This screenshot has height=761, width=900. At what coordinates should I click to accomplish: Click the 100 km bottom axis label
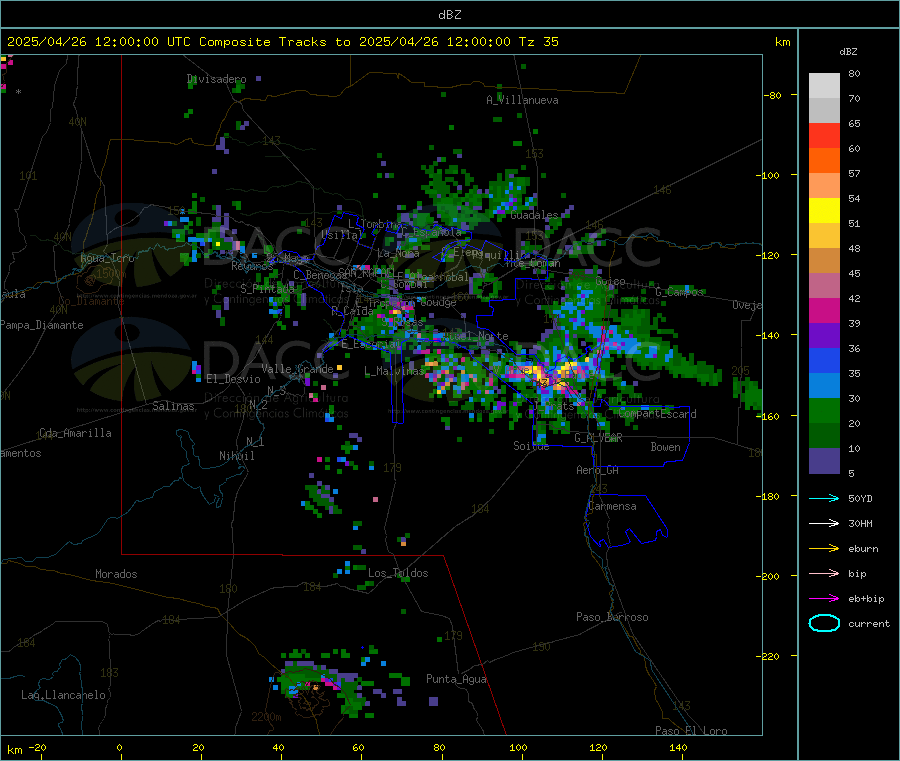coord(518,747)
